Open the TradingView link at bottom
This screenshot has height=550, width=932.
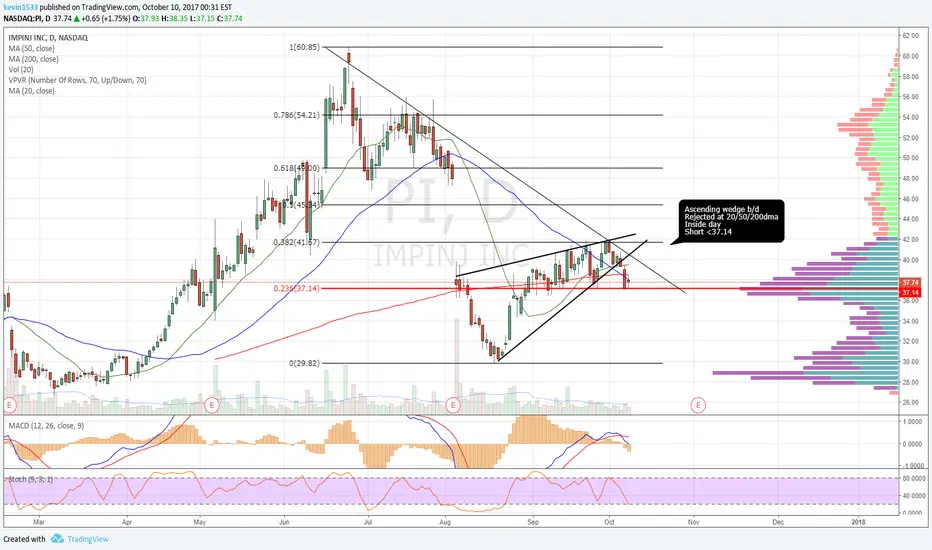coord(88,539)
